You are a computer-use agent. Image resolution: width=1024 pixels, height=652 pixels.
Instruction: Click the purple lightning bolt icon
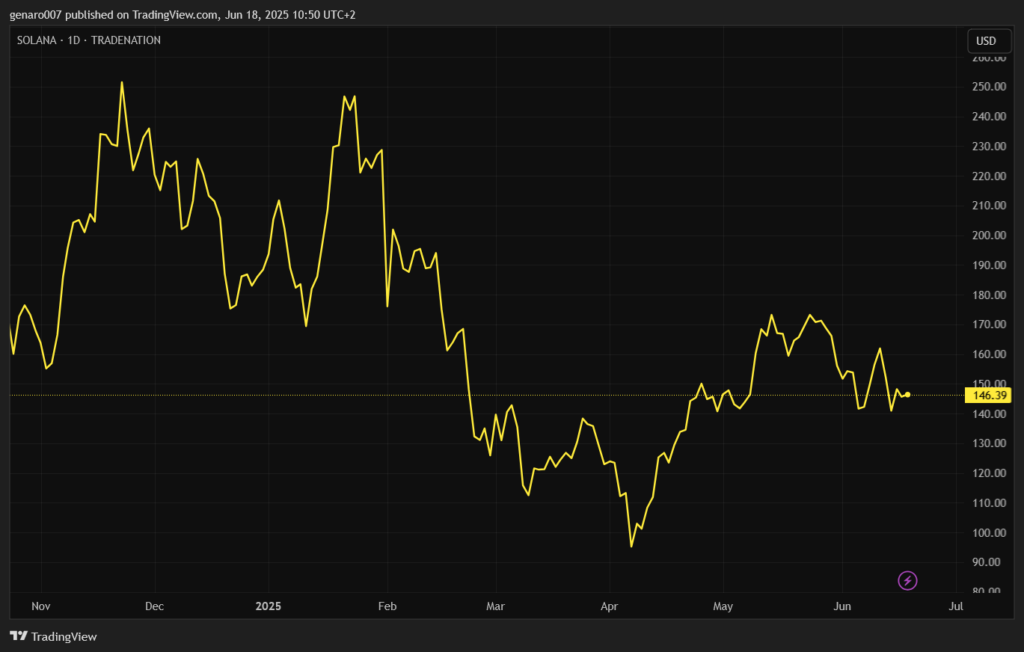(x=907, y=580)
